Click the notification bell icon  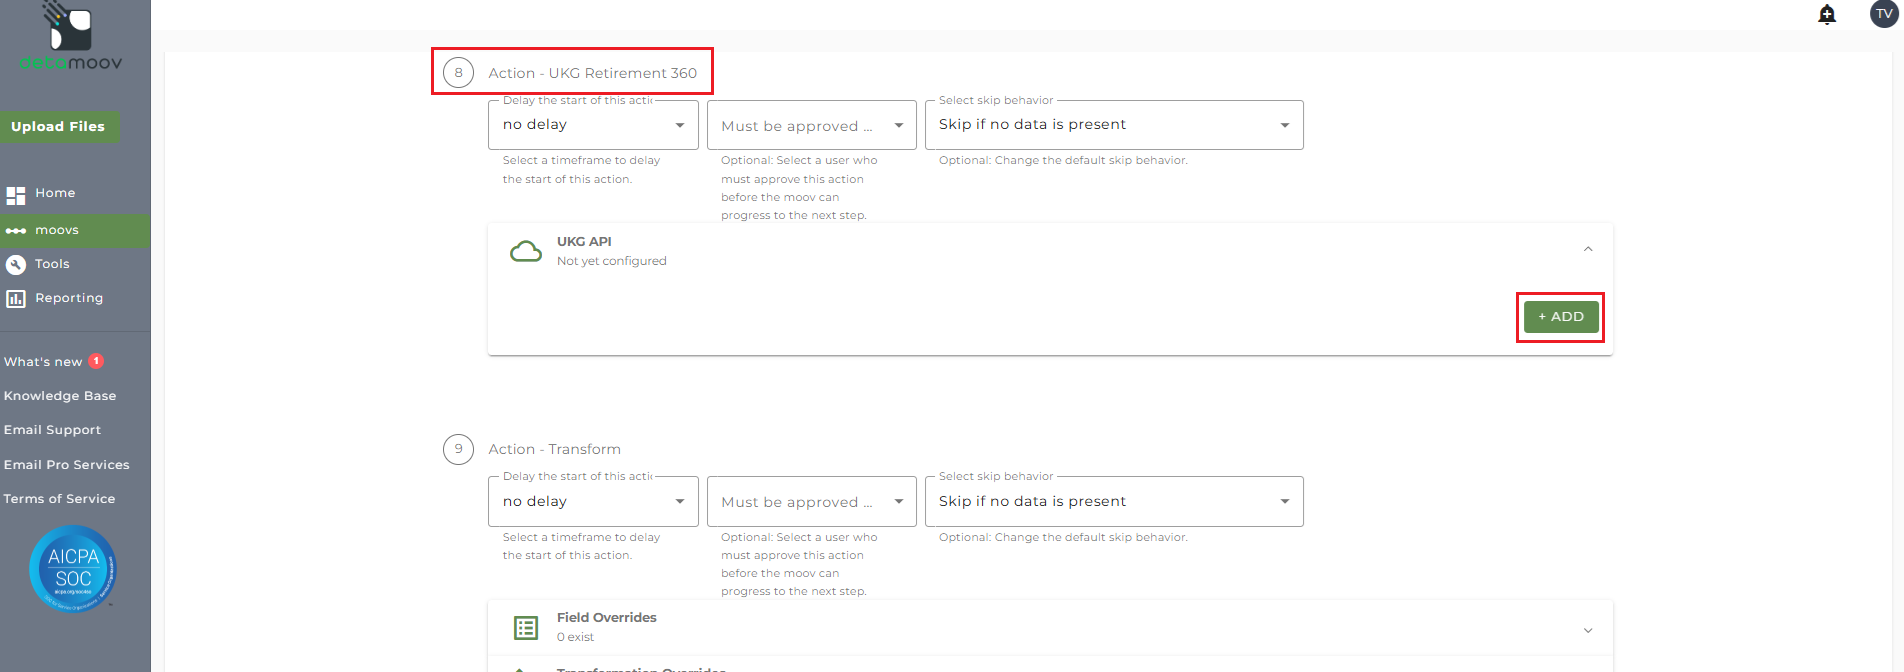[1827, 14]
